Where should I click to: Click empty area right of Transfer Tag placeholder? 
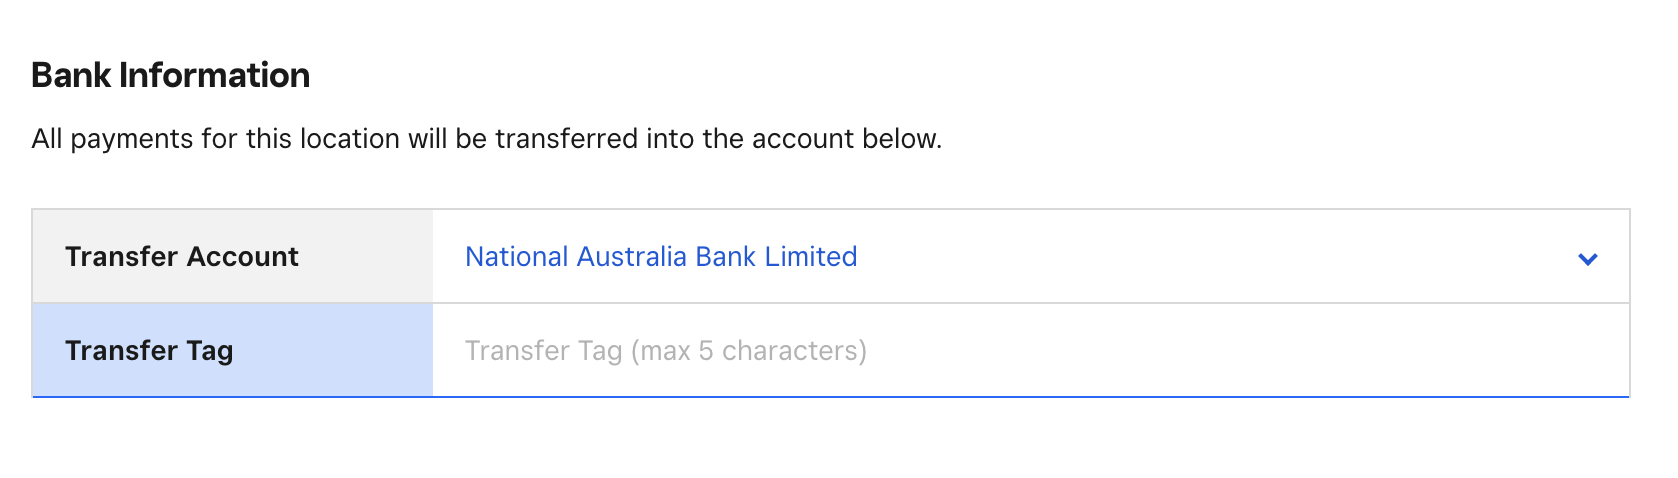[1250, 351]
